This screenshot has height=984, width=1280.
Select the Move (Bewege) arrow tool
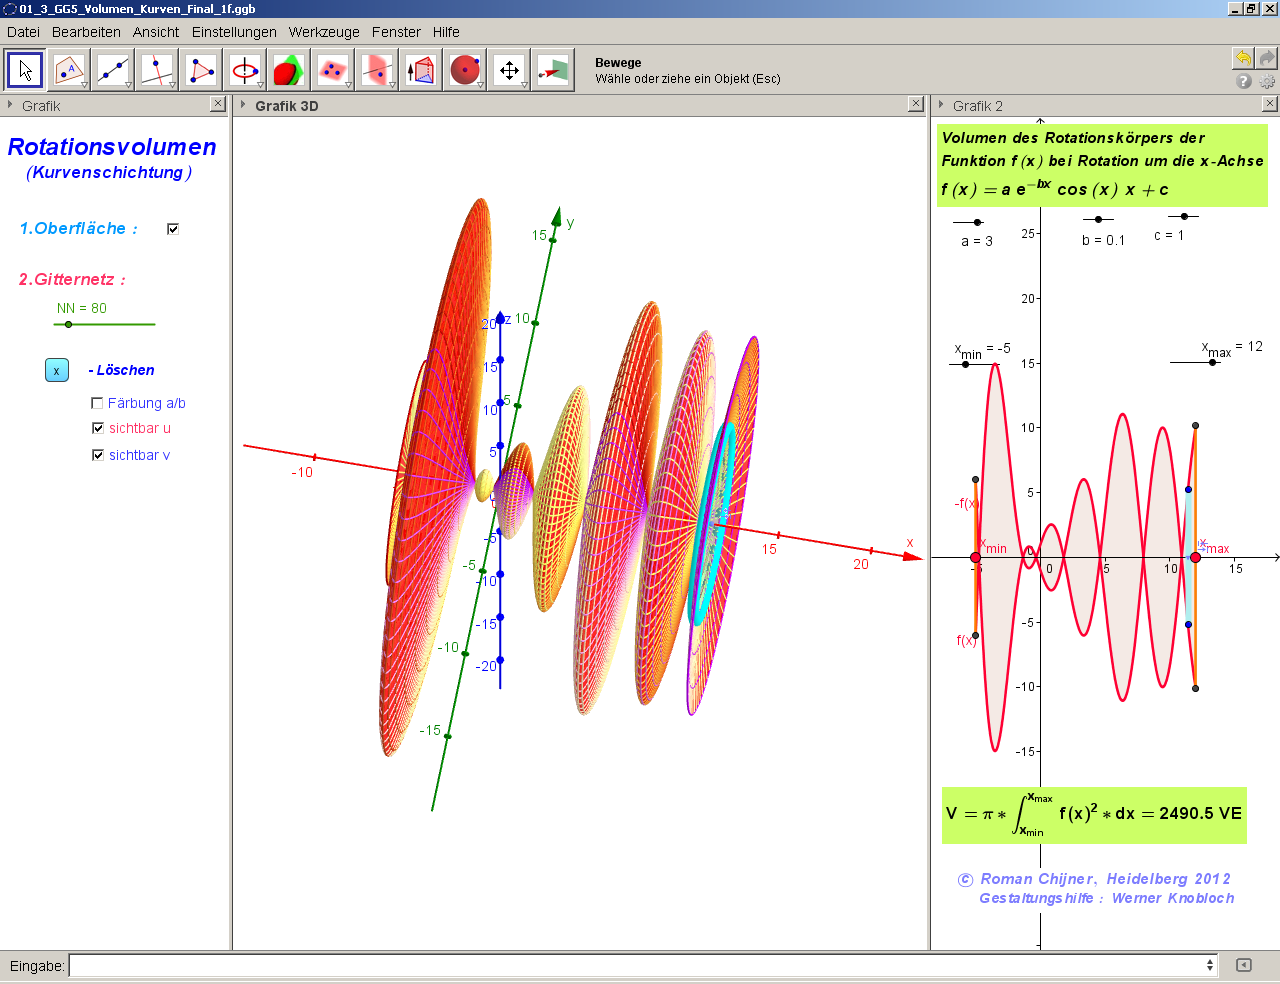(25, 70)
